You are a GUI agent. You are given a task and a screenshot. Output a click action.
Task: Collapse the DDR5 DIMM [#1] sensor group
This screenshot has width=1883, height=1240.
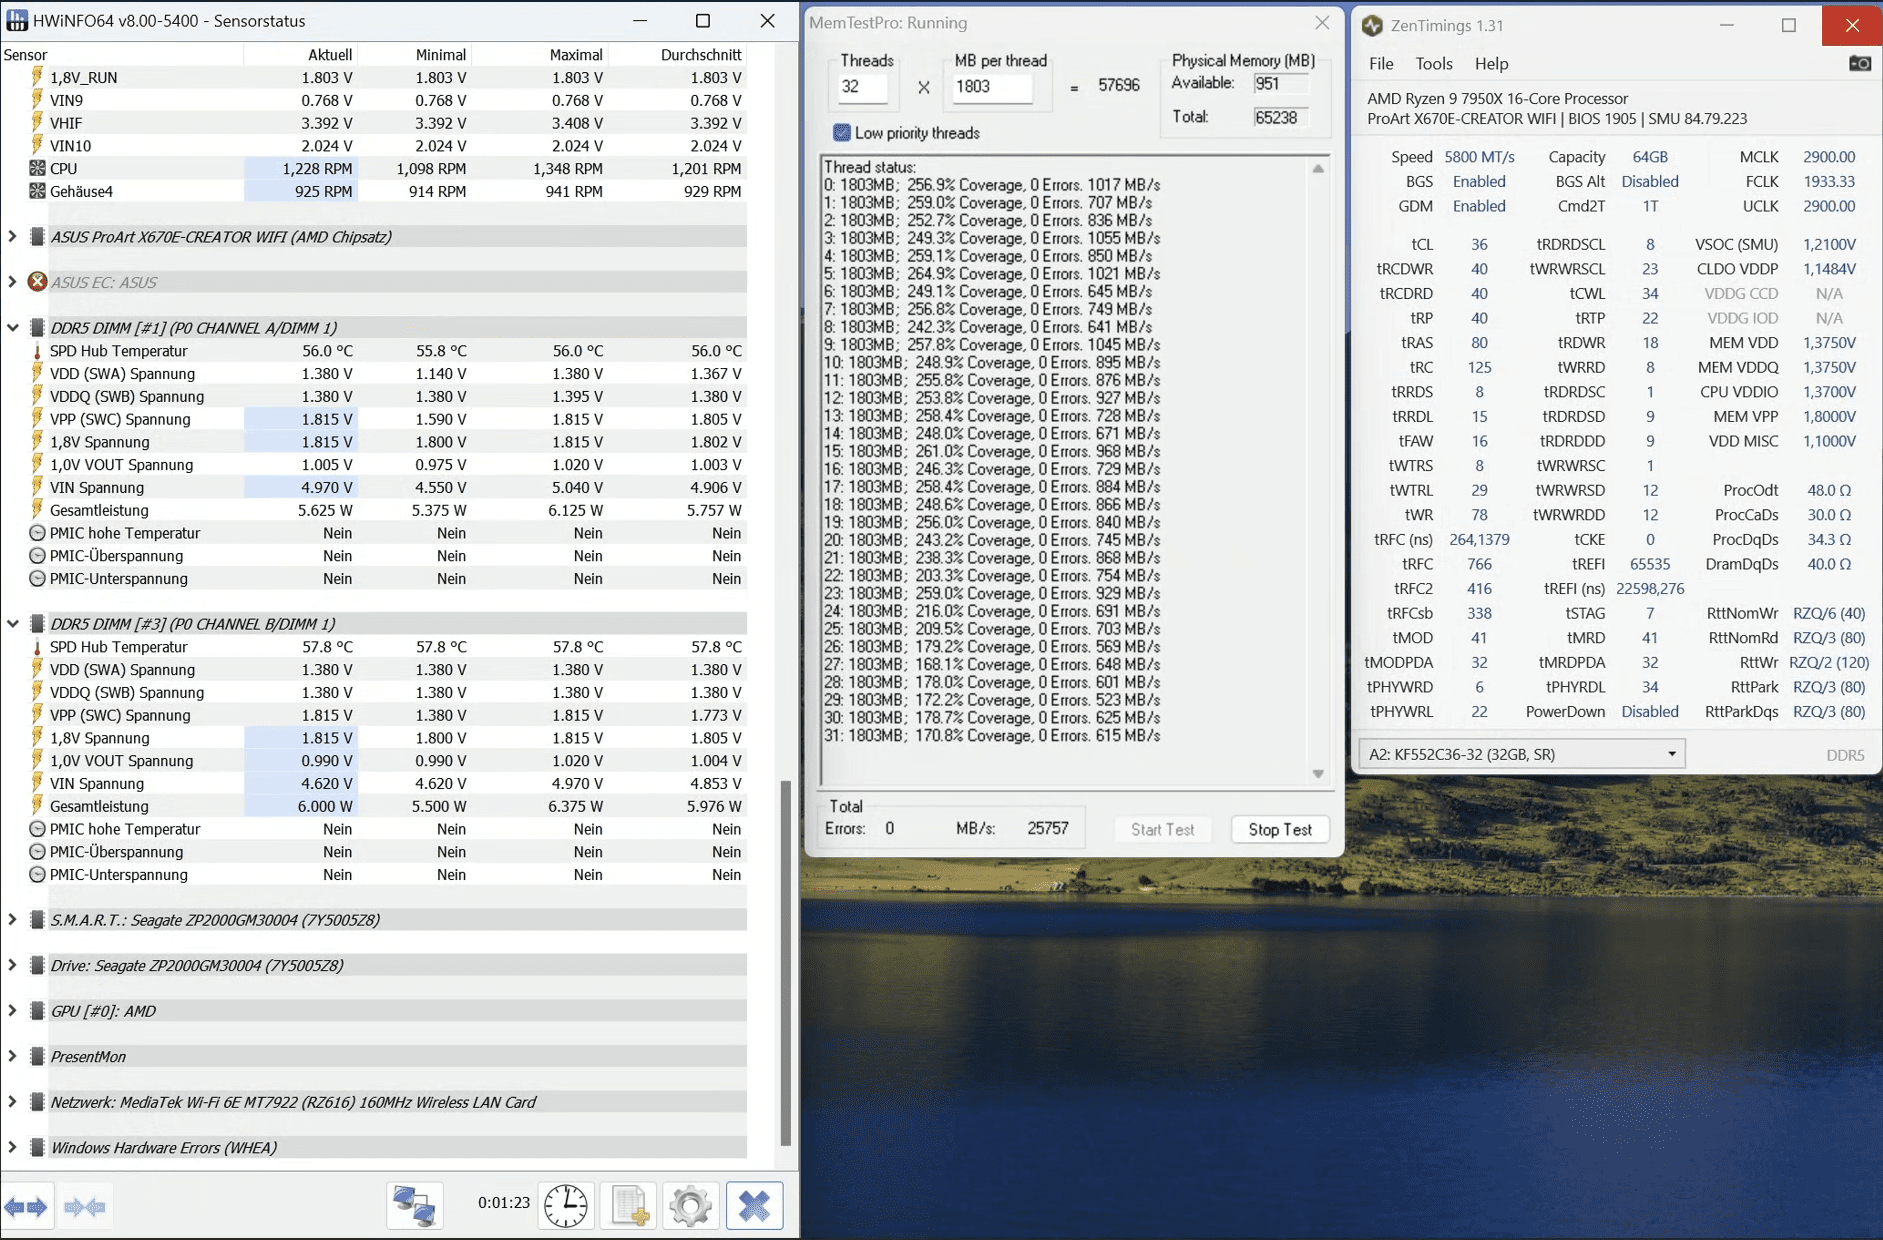point(12,328)
